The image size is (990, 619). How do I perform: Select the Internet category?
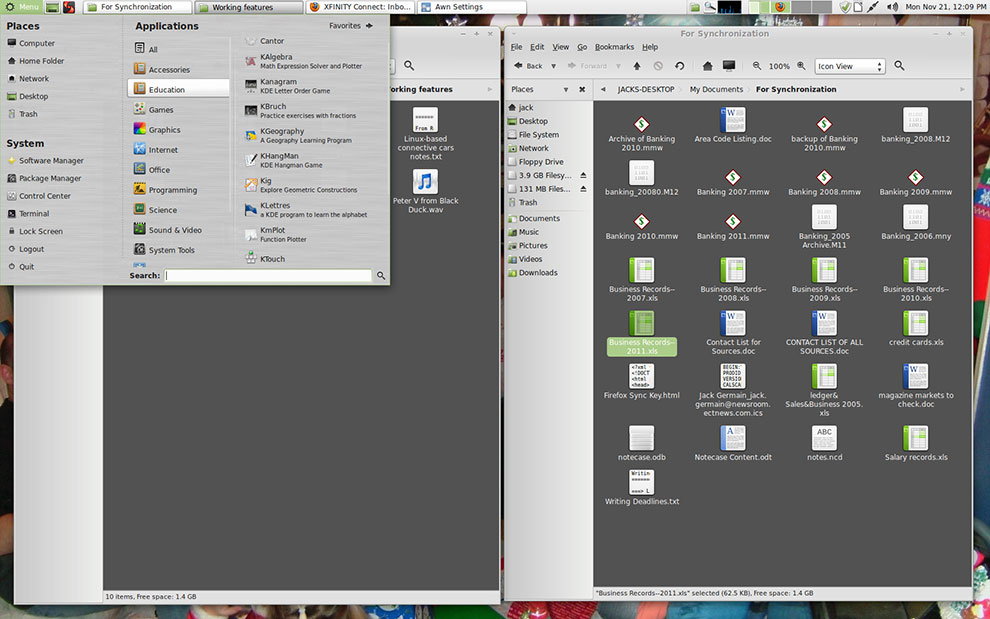pyautogui.click(x=178, y=150)
